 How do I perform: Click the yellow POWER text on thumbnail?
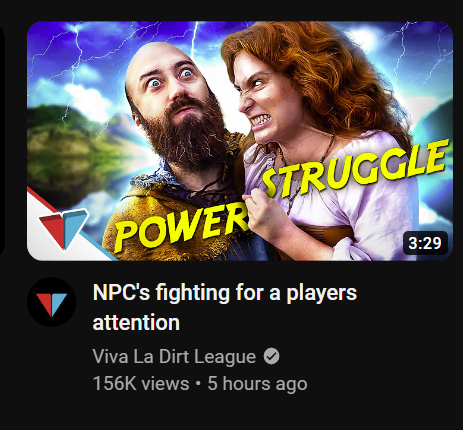click(x=182, y=230)
